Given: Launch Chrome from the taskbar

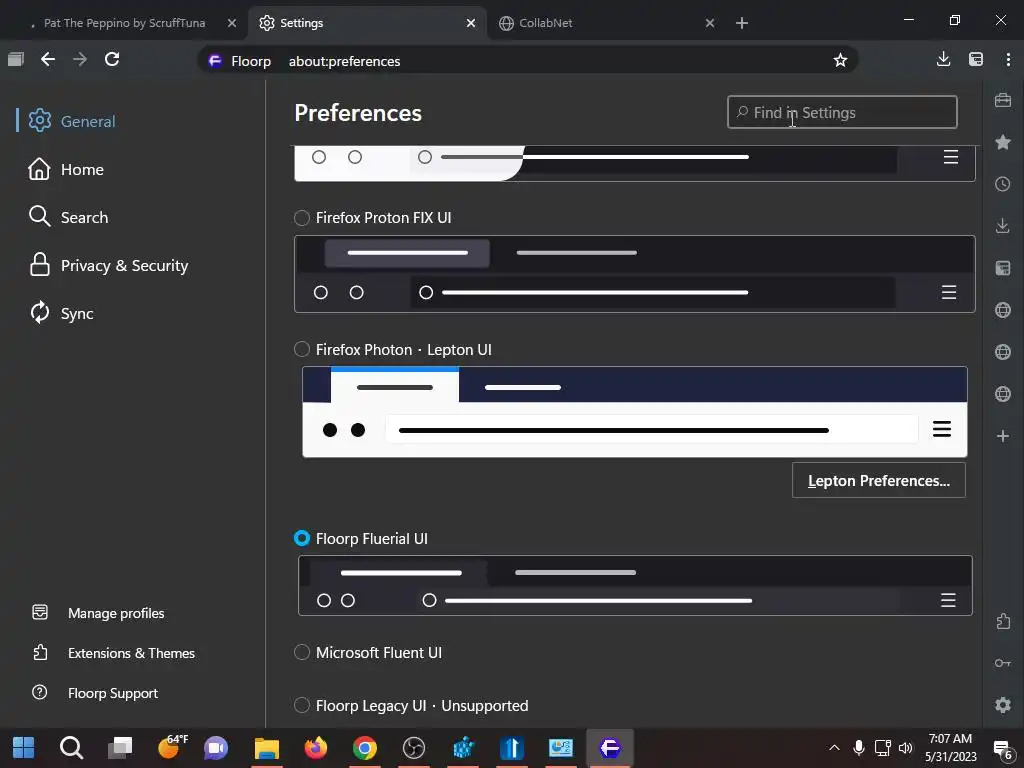Looking at the screenshot, I should pos(364,748).
